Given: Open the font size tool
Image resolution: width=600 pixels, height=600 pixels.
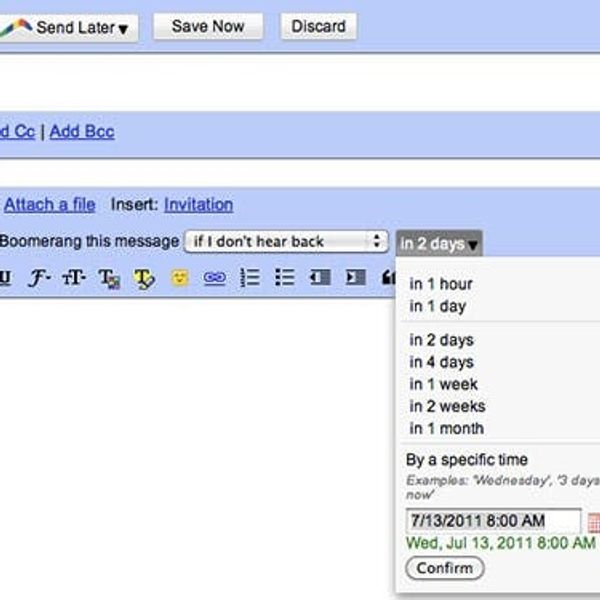Looking at the screenshot, I should click(74, 279).
